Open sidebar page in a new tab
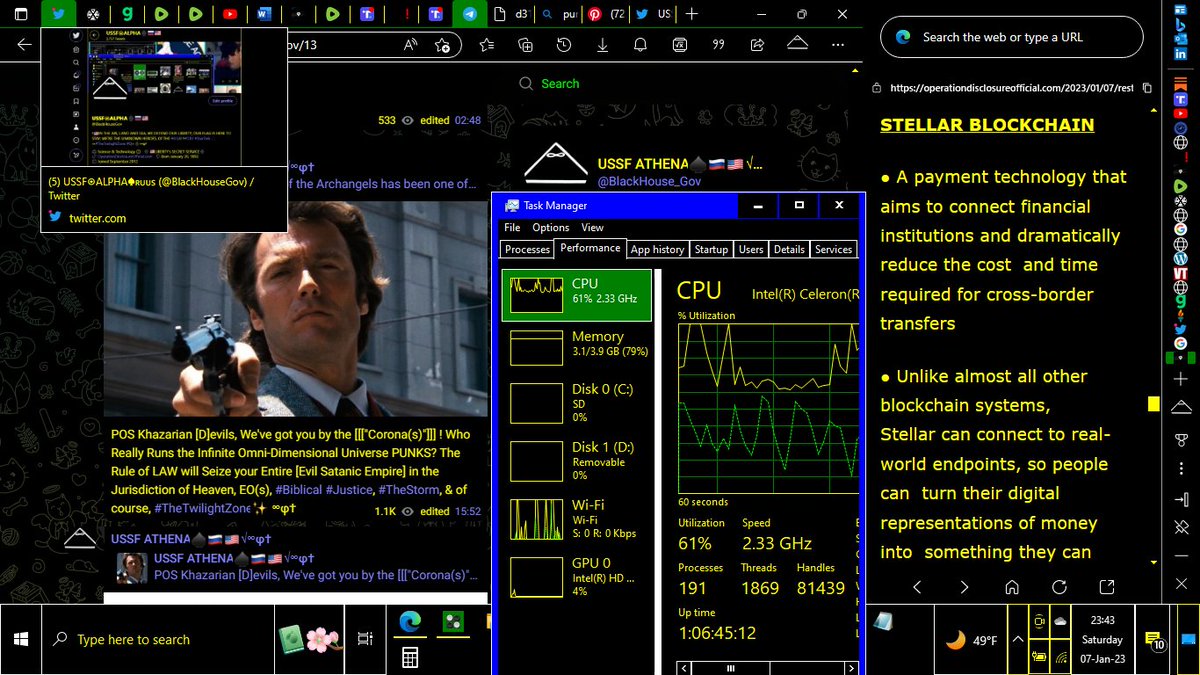 tap(1107, 587)
